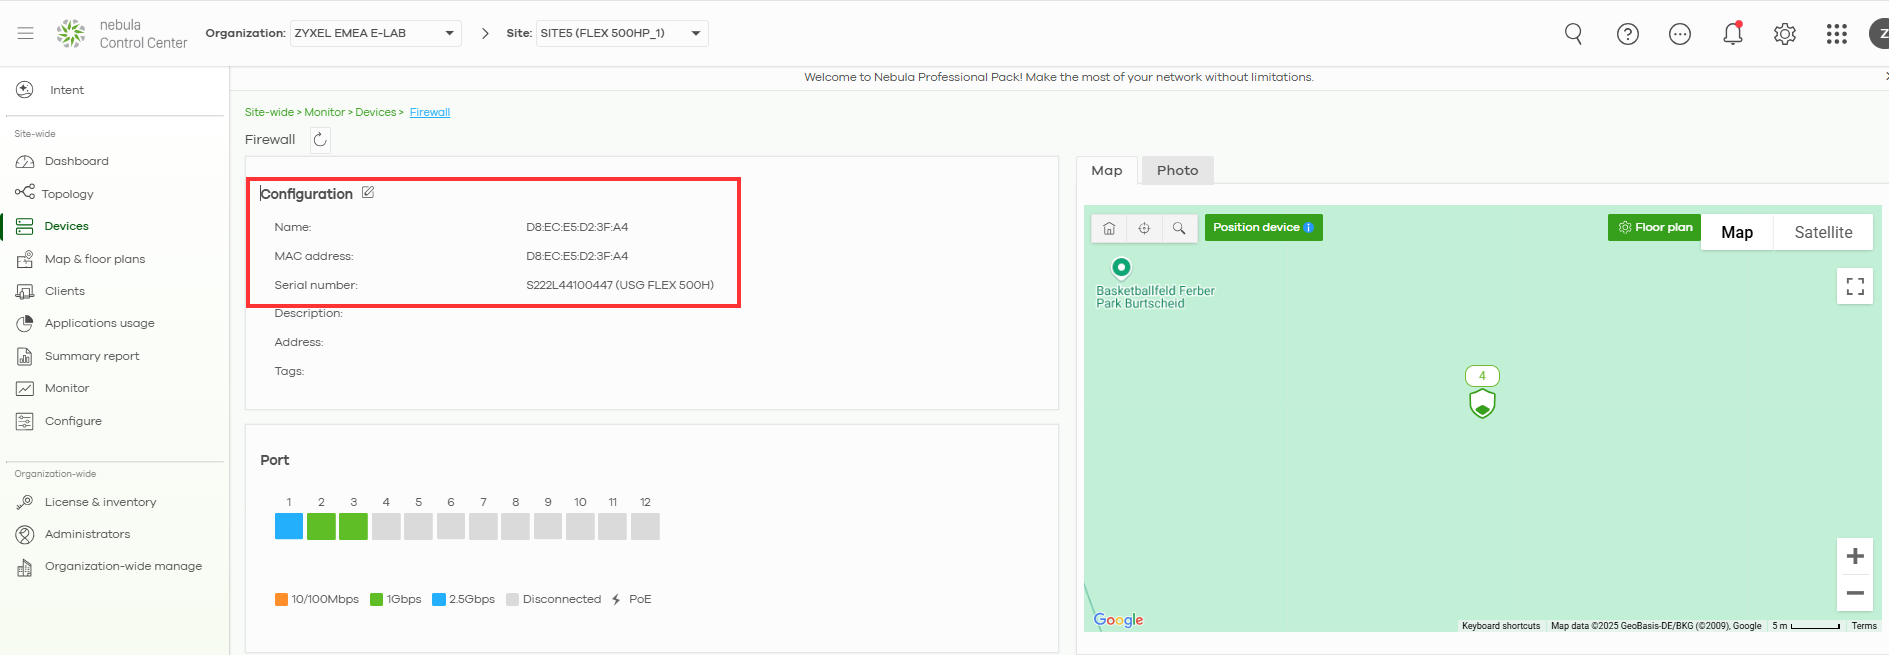Open the help question mark icon

(1627, 34)
